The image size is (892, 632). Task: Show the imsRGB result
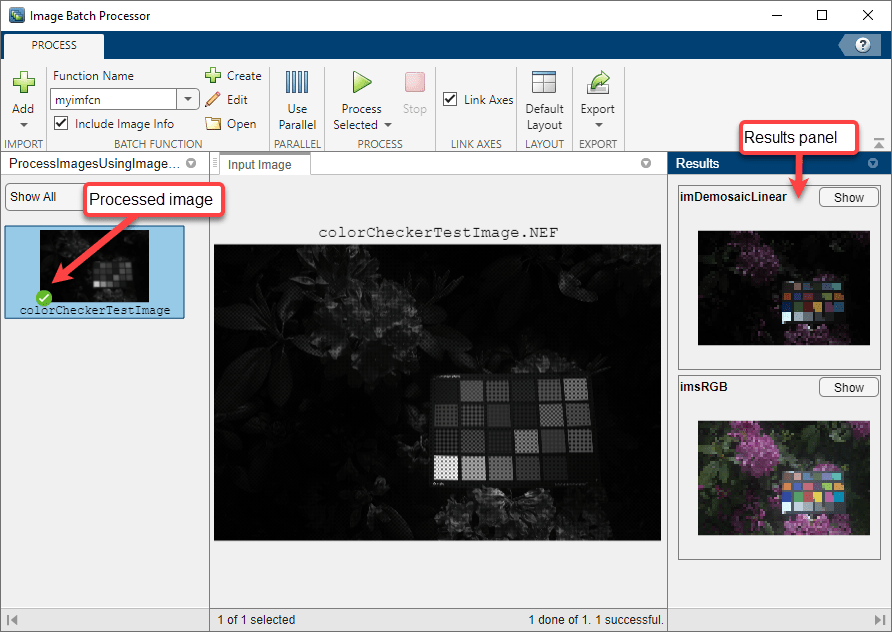[848, 387]
